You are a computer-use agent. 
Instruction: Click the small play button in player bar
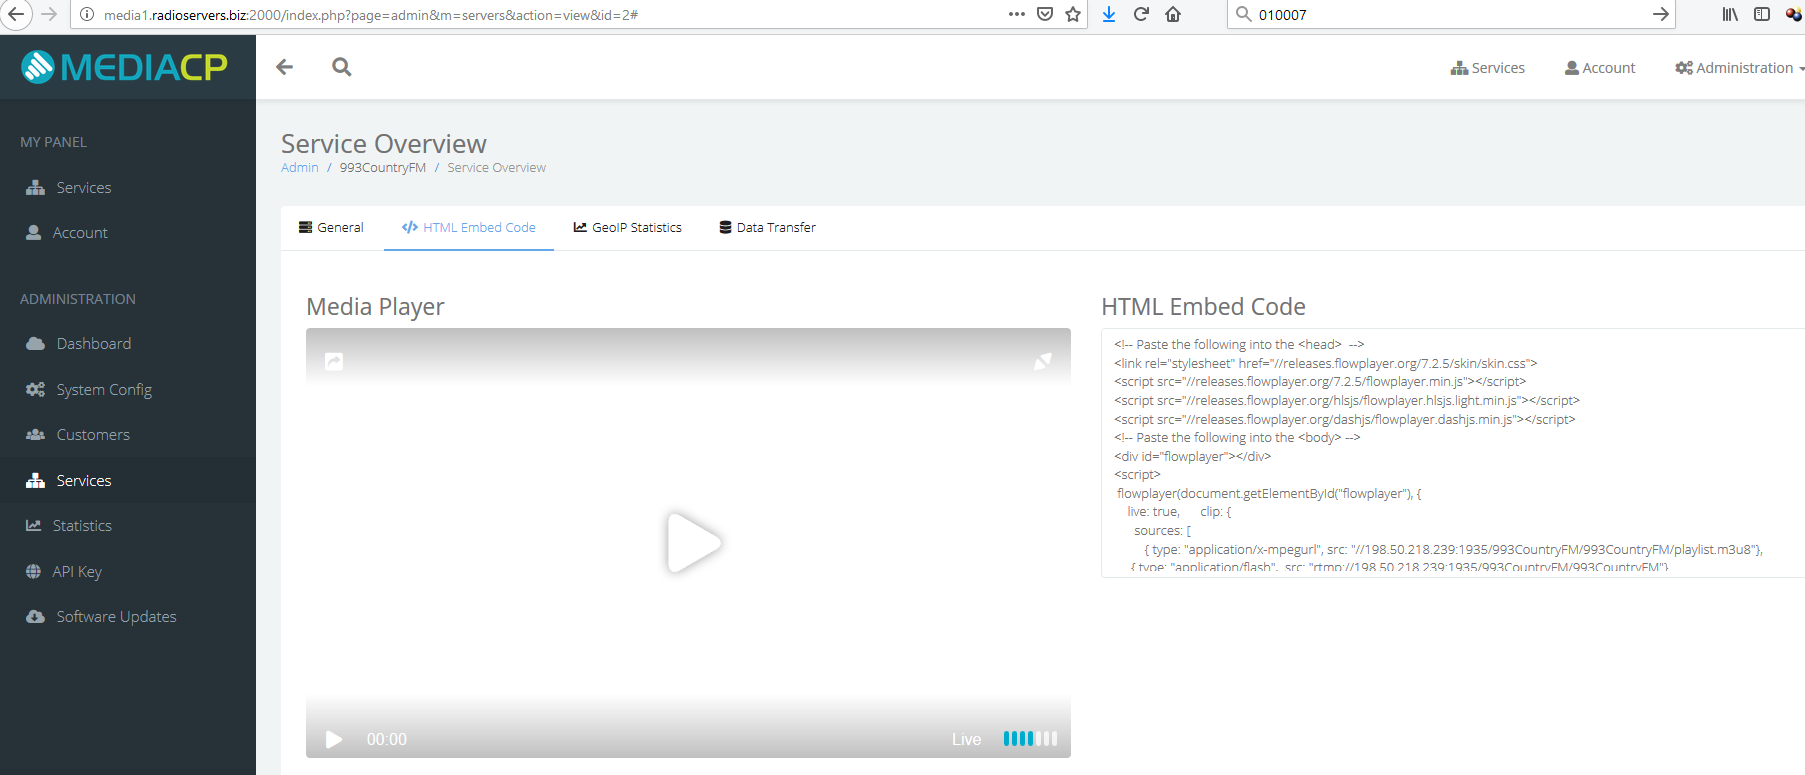(x=334, y=739)
